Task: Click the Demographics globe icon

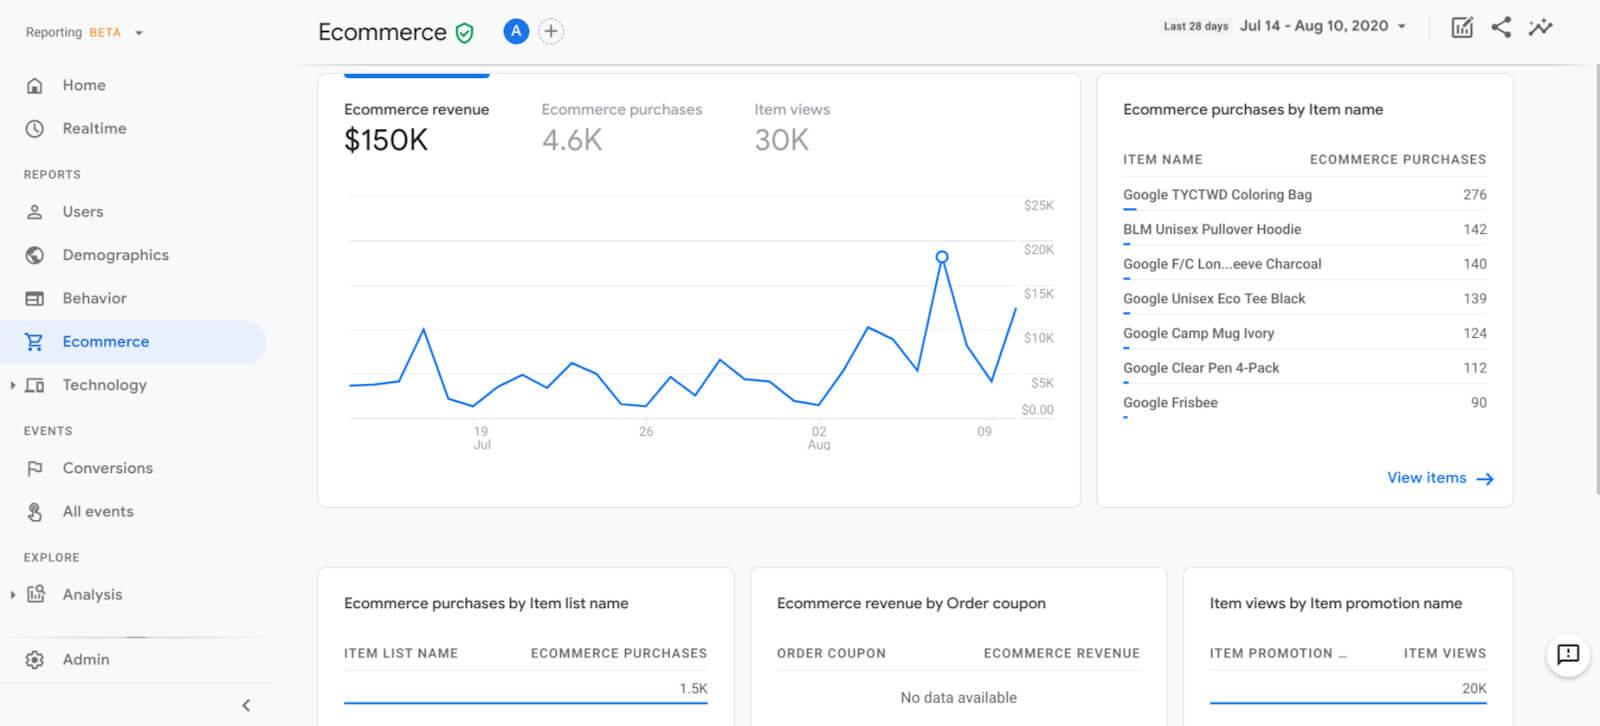Action: click(35, 255)
